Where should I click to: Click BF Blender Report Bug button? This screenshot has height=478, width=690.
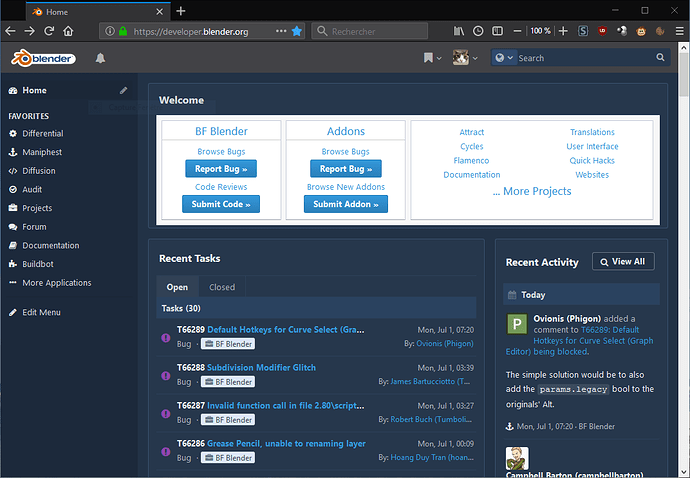[221, 169]
